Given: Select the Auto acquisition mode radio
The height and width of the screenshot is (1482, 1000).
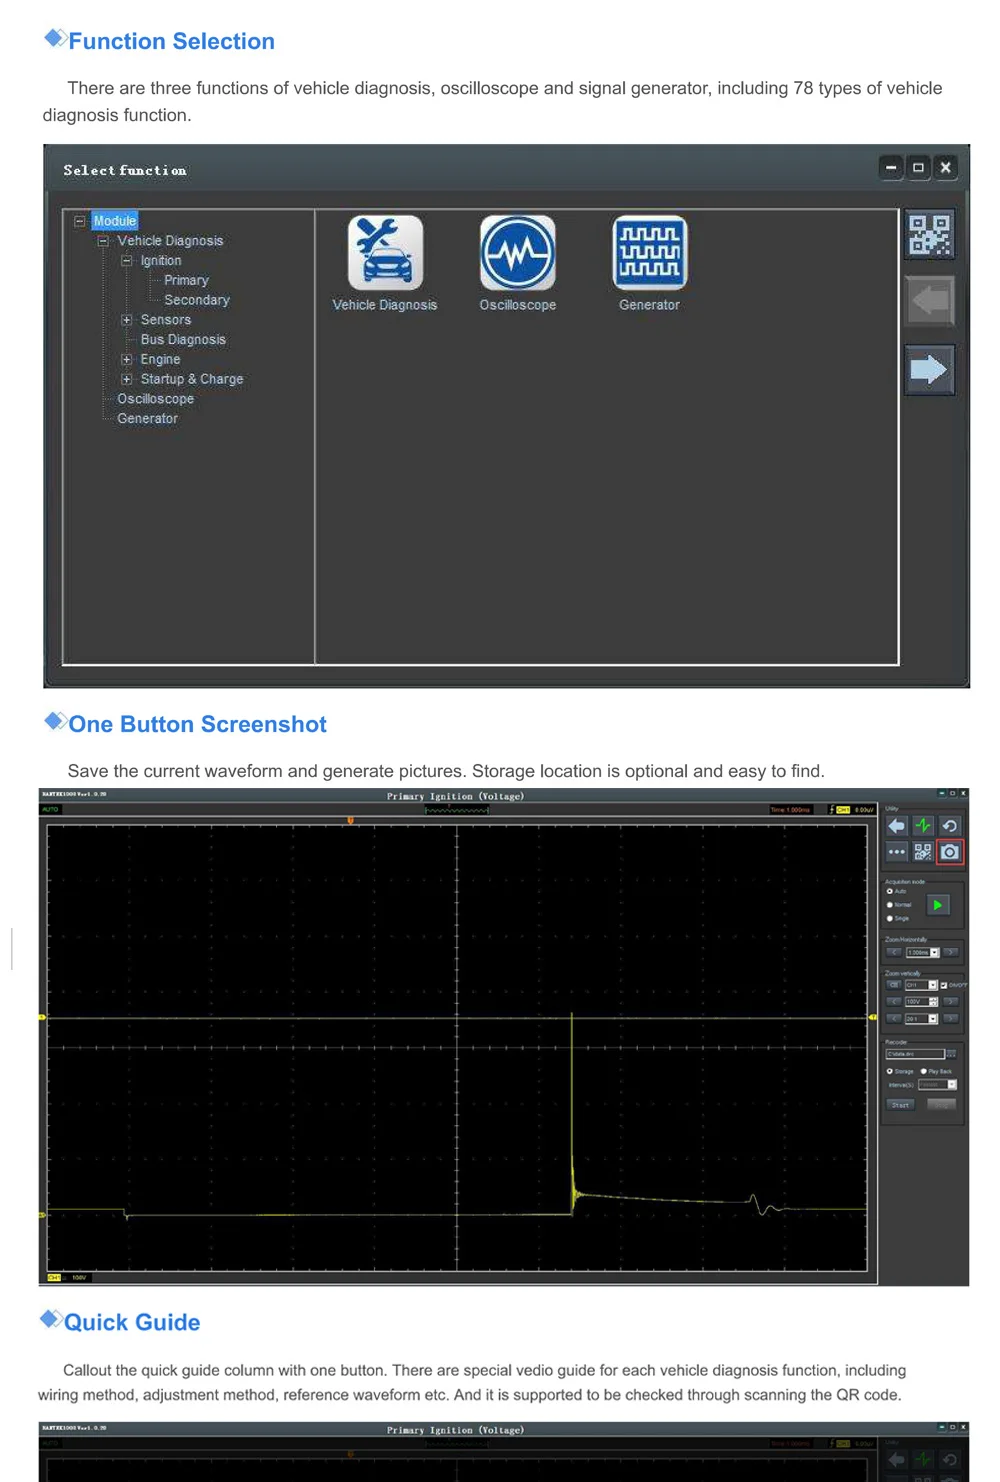Looking at the screenshot, I should point(890,891).
